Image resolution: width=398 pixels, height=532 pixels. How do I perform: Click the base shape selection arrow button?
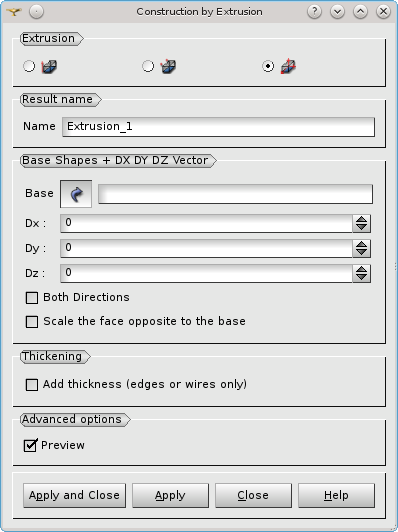coord(76,194)
